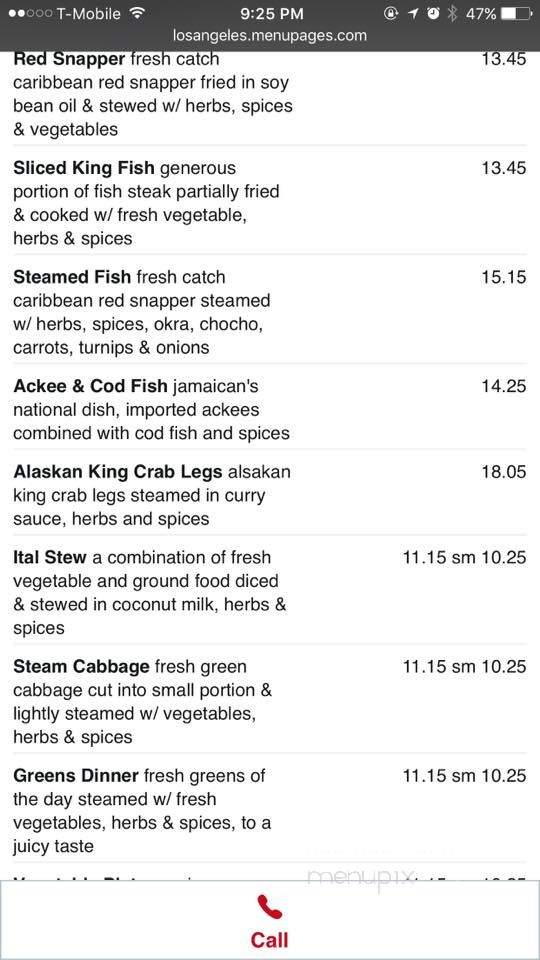Tap the Bluetooth icon in status bar
This screenshot has height=960, width=540.
452,13
